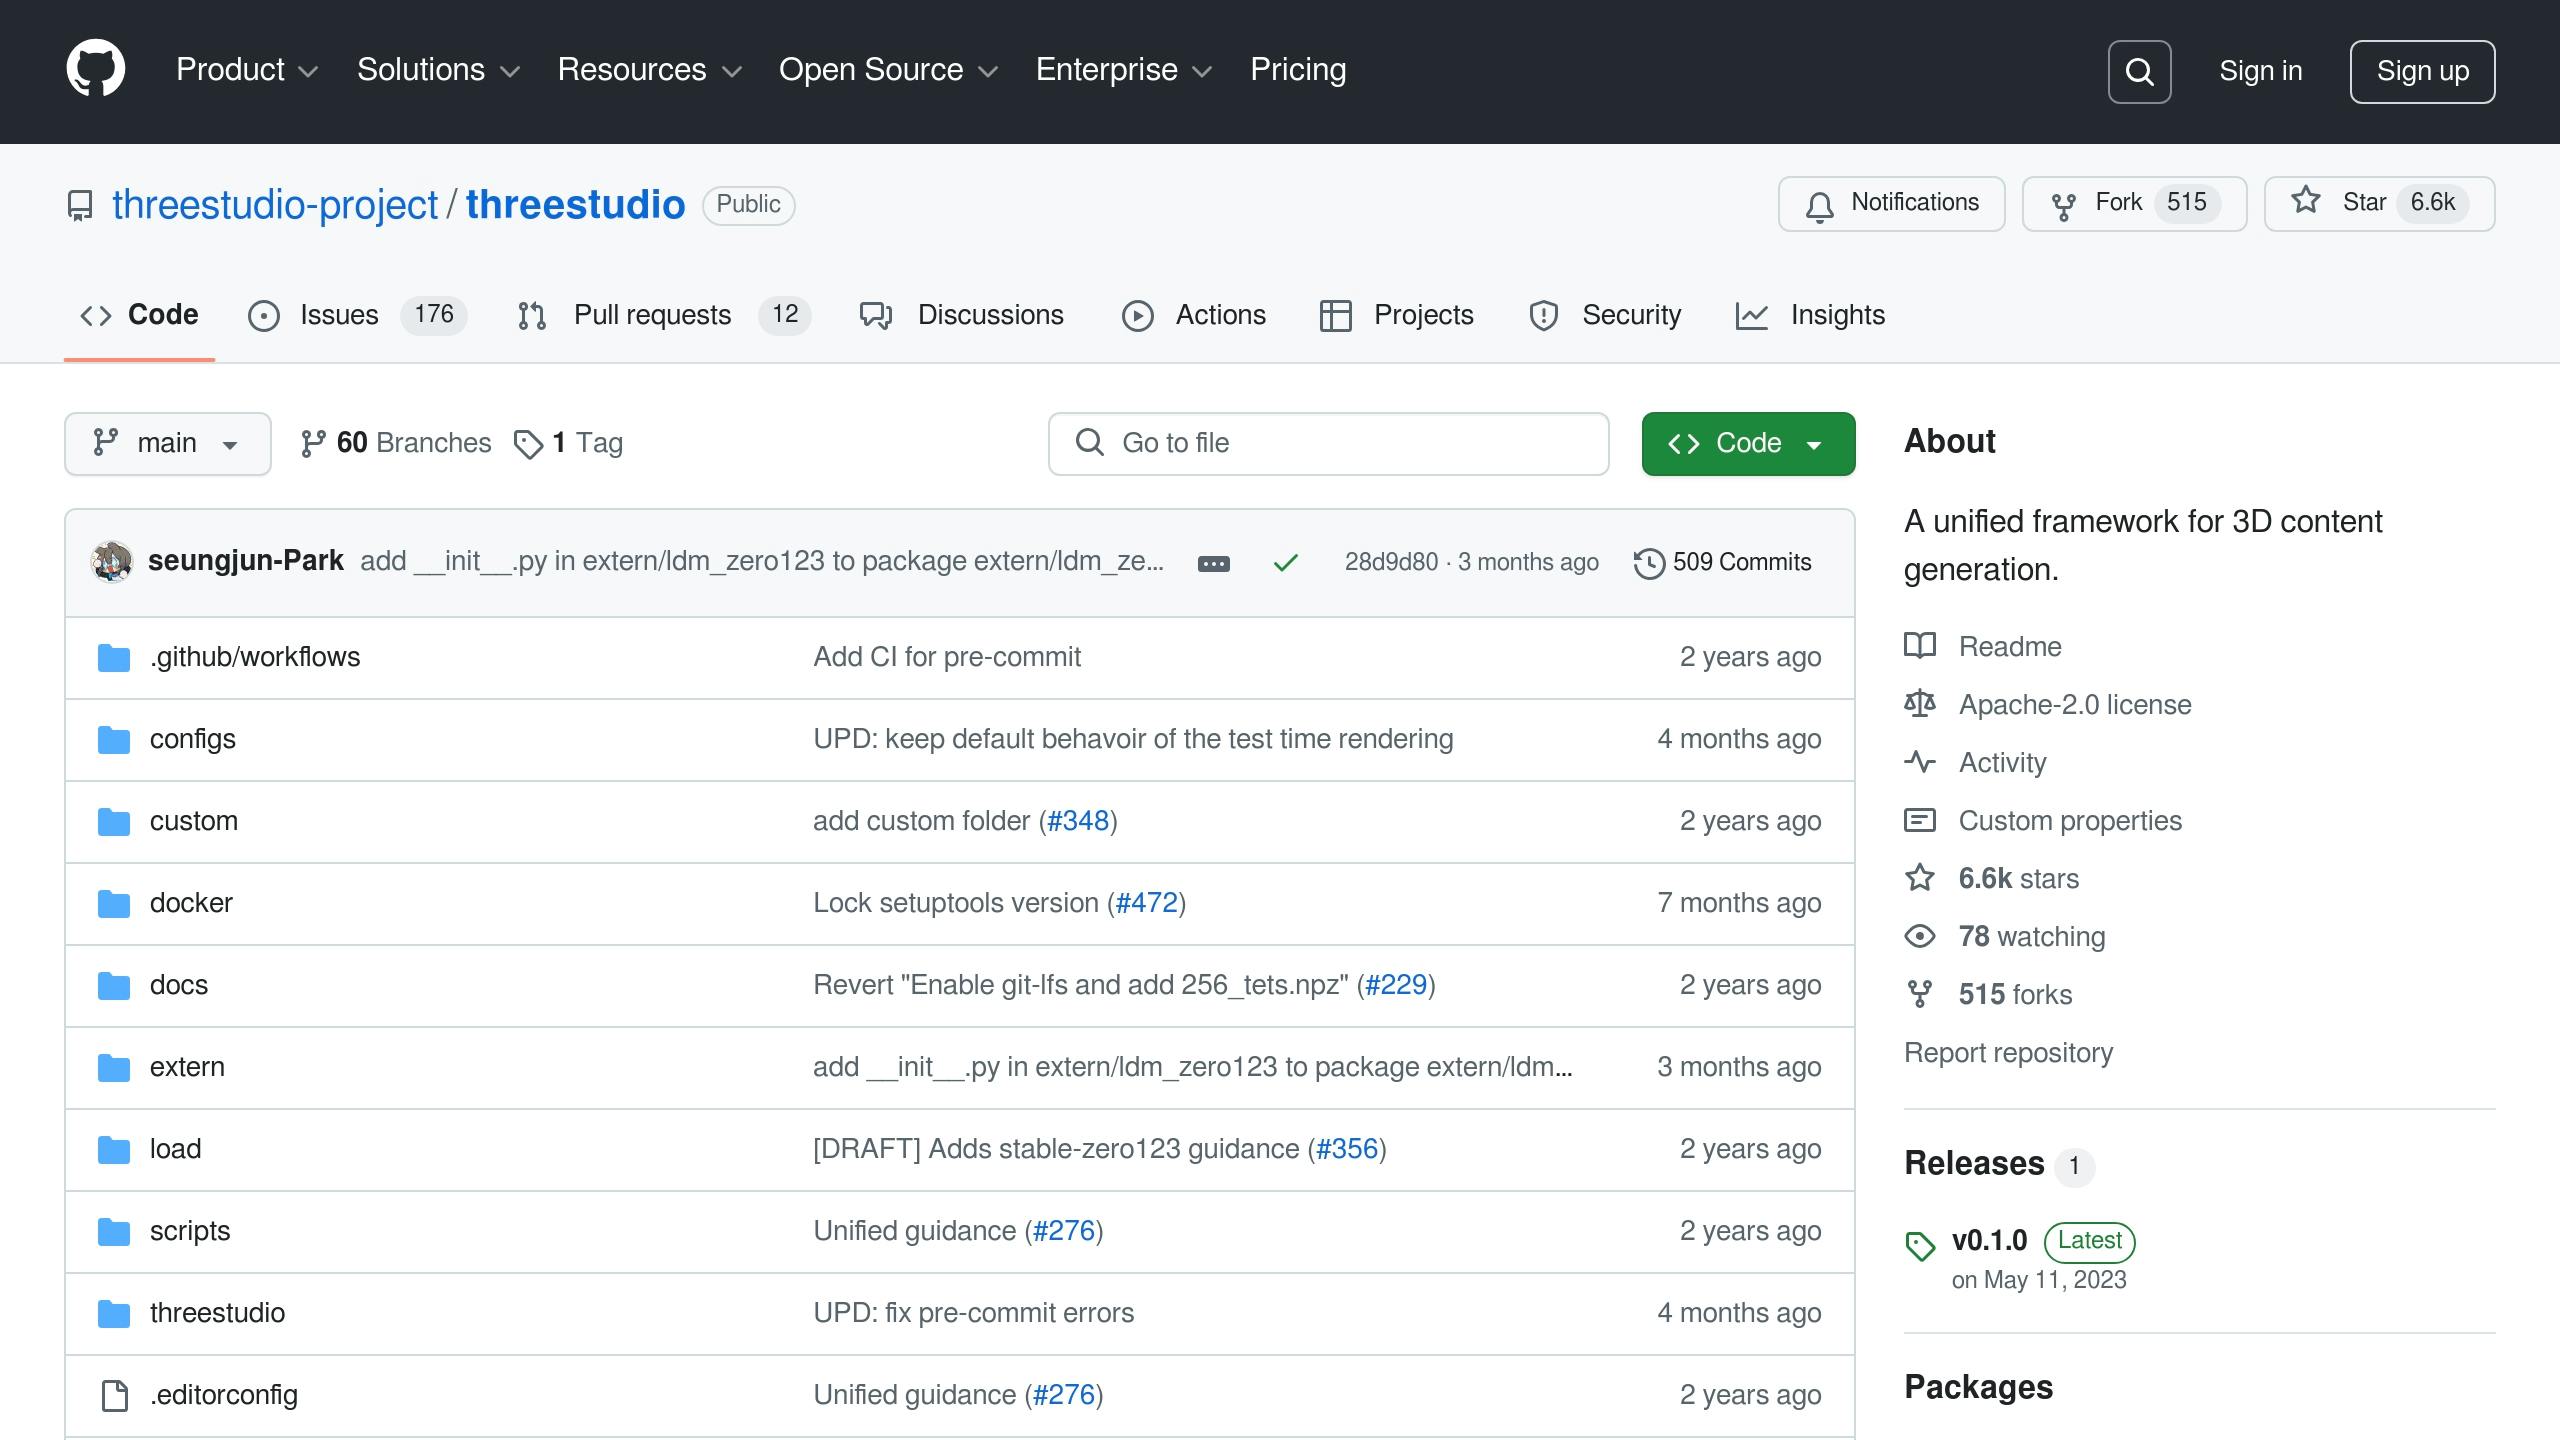Open the search magnifier button
The image size is (2560, 1440).
pyautogui.click(x=2139, y=71)
